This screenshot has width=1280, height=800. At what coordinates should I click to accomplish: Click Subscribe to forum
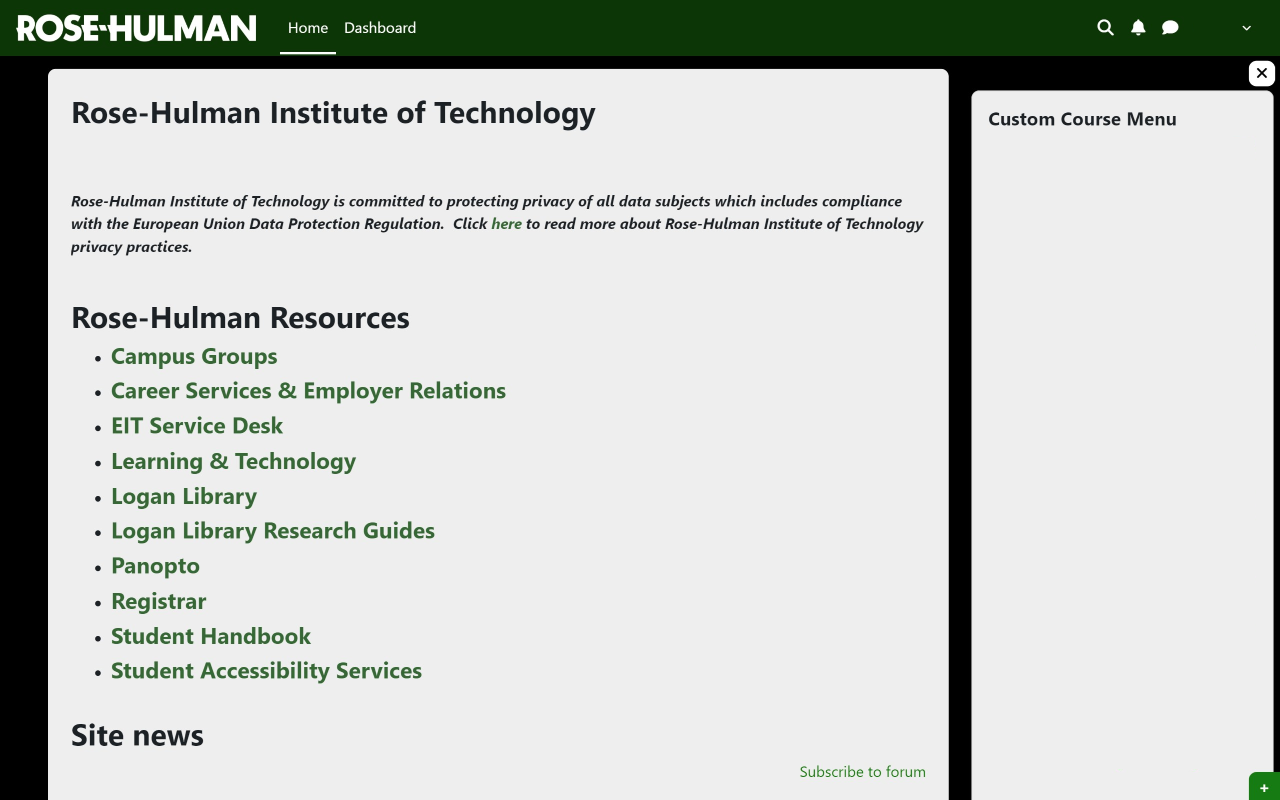click(863, 772)
